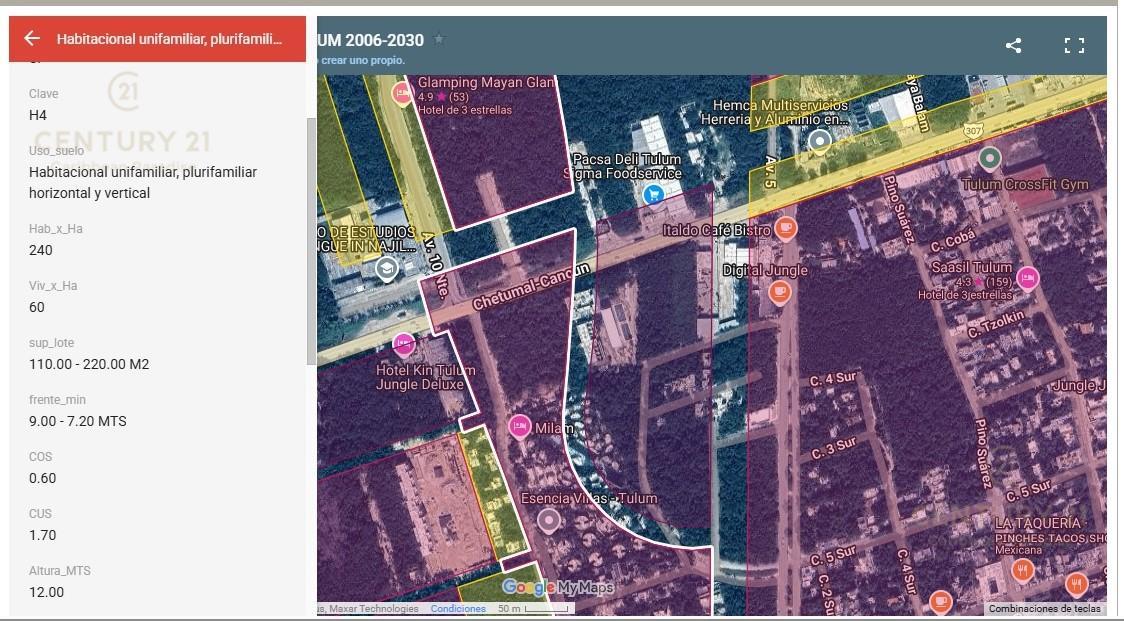1124x621 pixels.
Task: Select the Clave value H4
Action: click(x=38, y=115)
